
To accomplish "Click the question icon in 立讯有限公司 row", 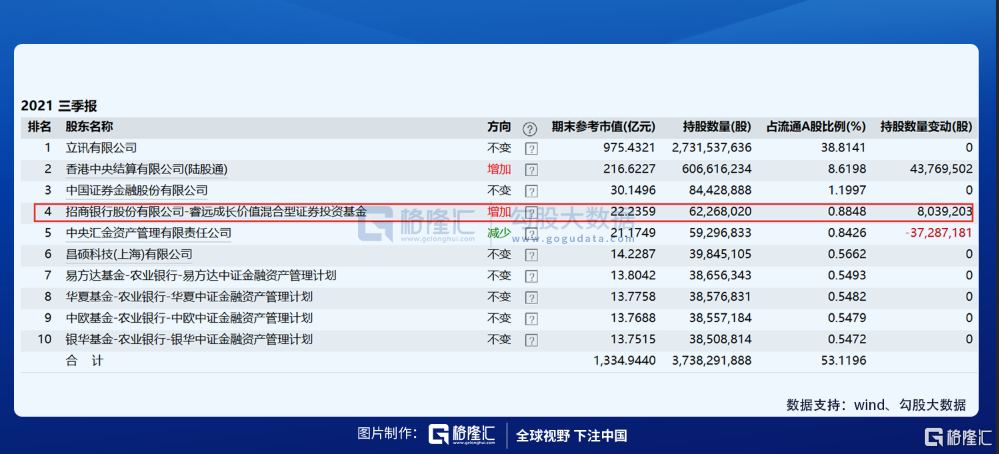I will coord(531,148).
